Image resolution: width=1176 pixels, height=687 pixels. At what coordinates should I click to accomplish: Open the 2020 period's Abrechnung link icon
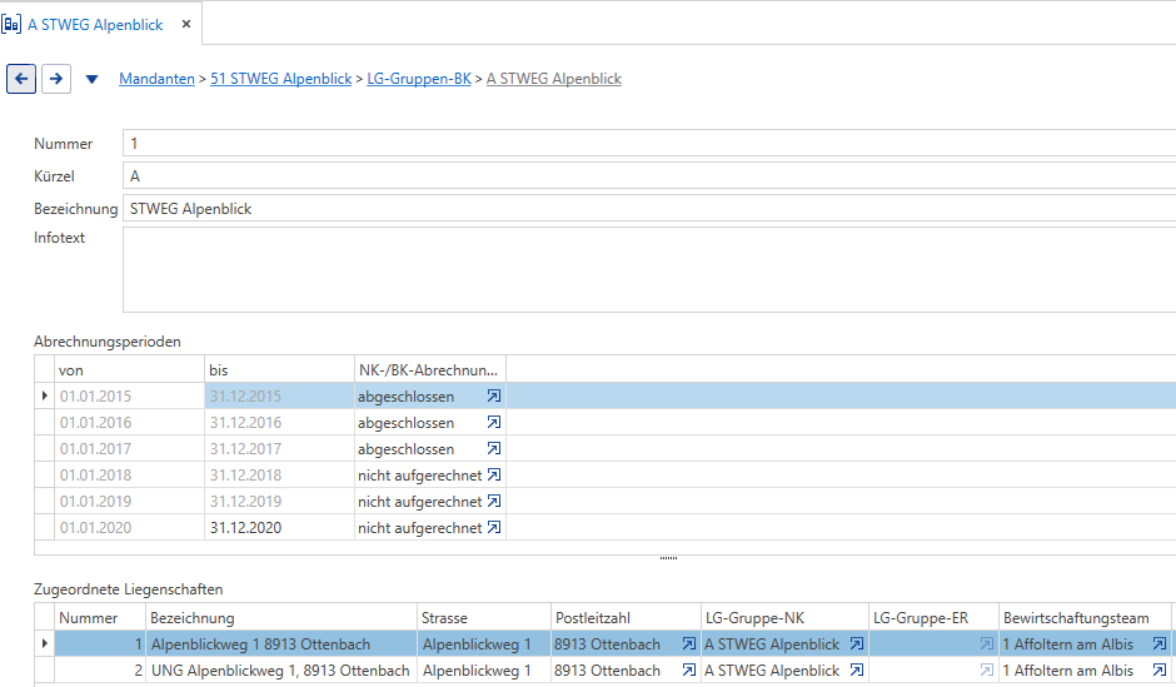(x=494, y=527)
